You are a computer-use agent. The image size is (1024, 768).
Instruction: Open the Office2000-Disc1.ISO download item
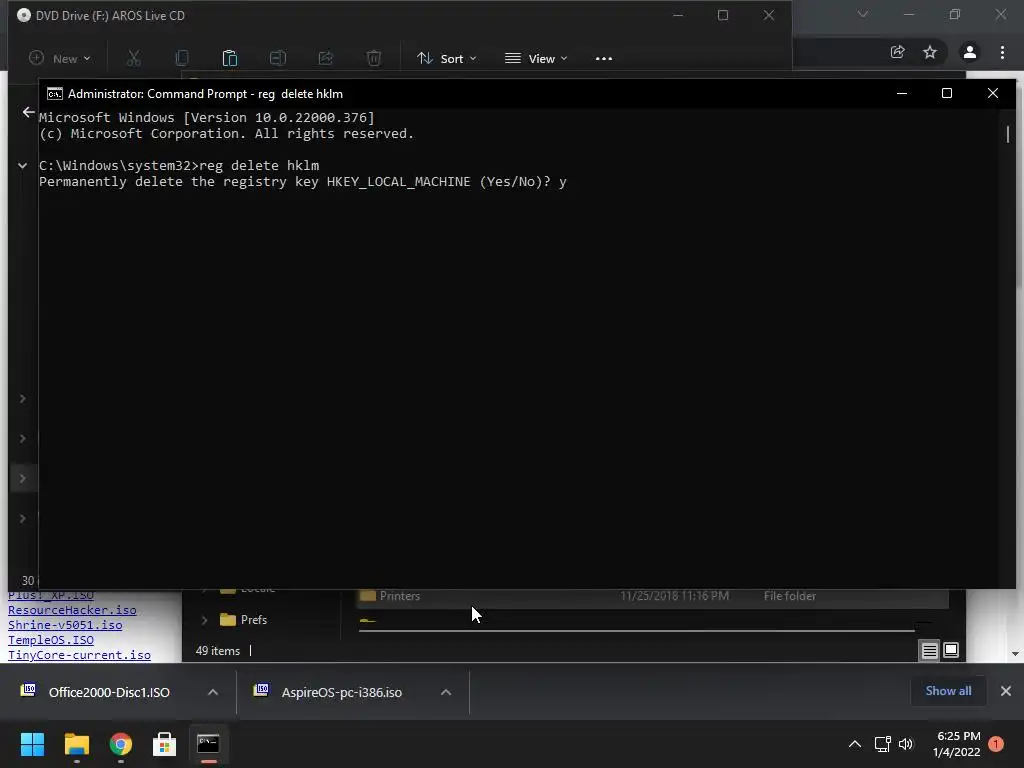tap(108, 692)
